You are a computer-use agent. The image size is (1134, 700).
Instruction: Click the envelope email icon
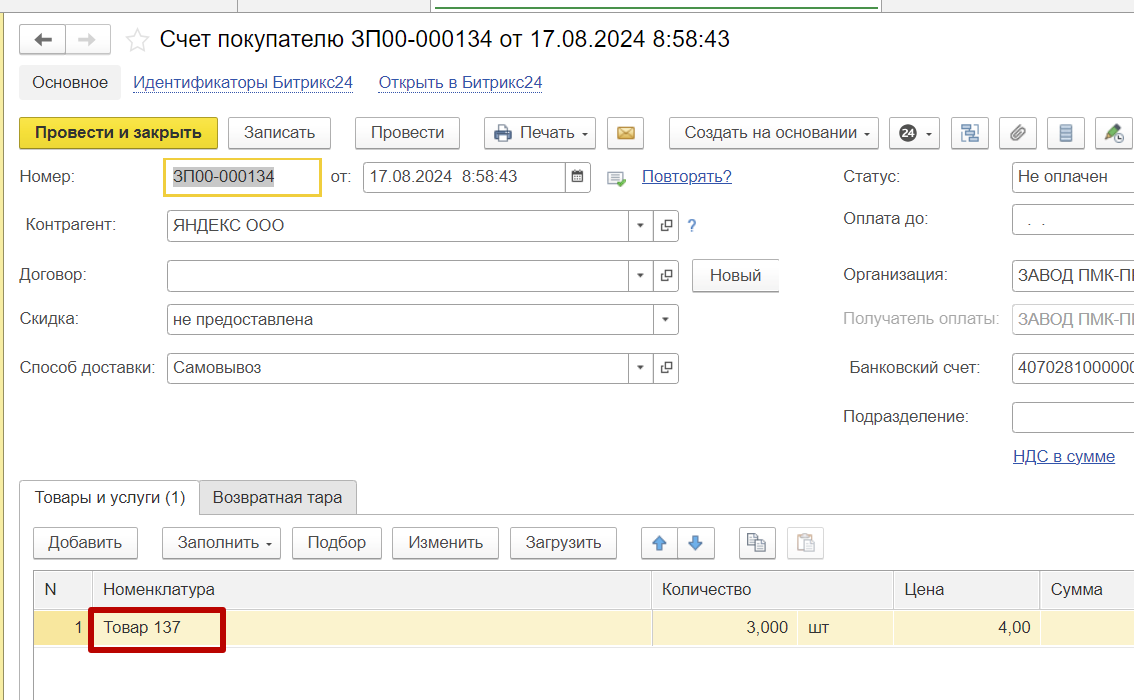[625, 133]
